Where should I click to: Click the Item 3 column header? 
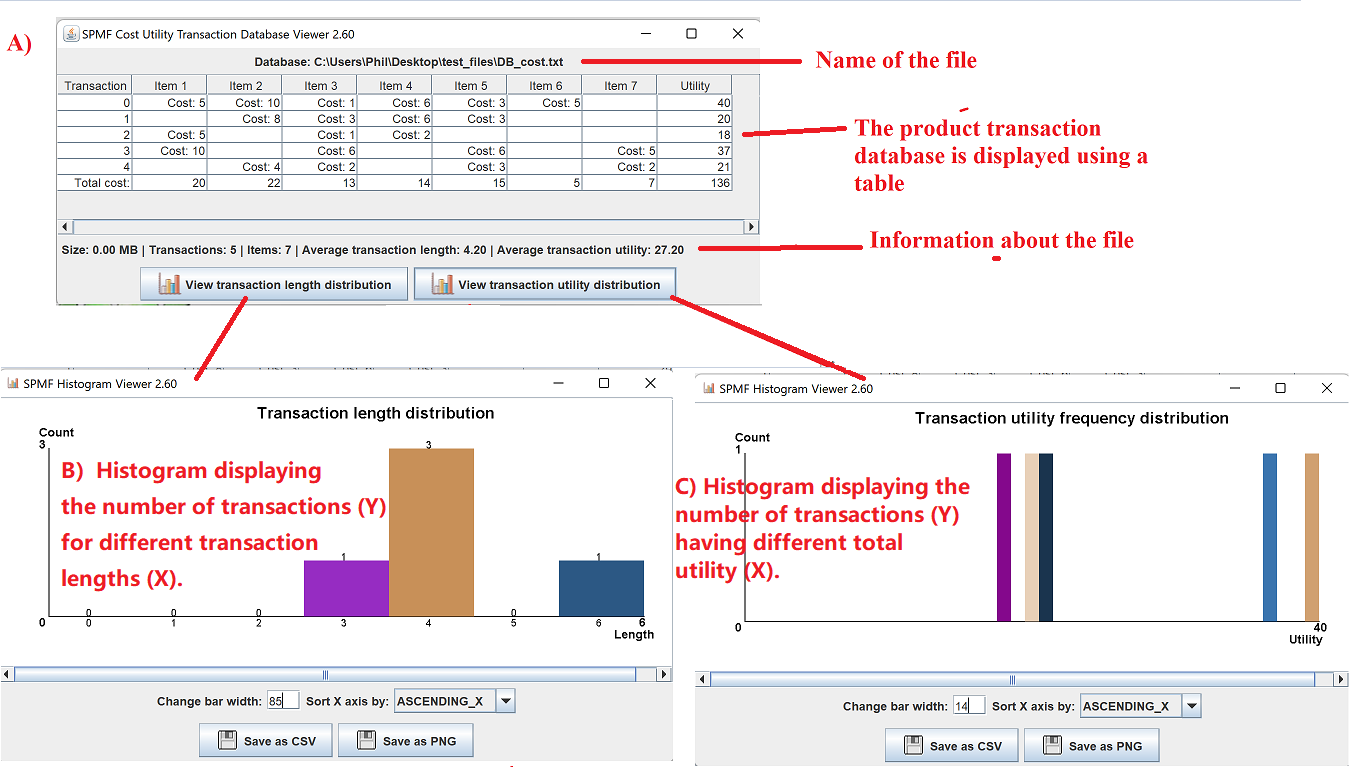(x=320, y=86)
